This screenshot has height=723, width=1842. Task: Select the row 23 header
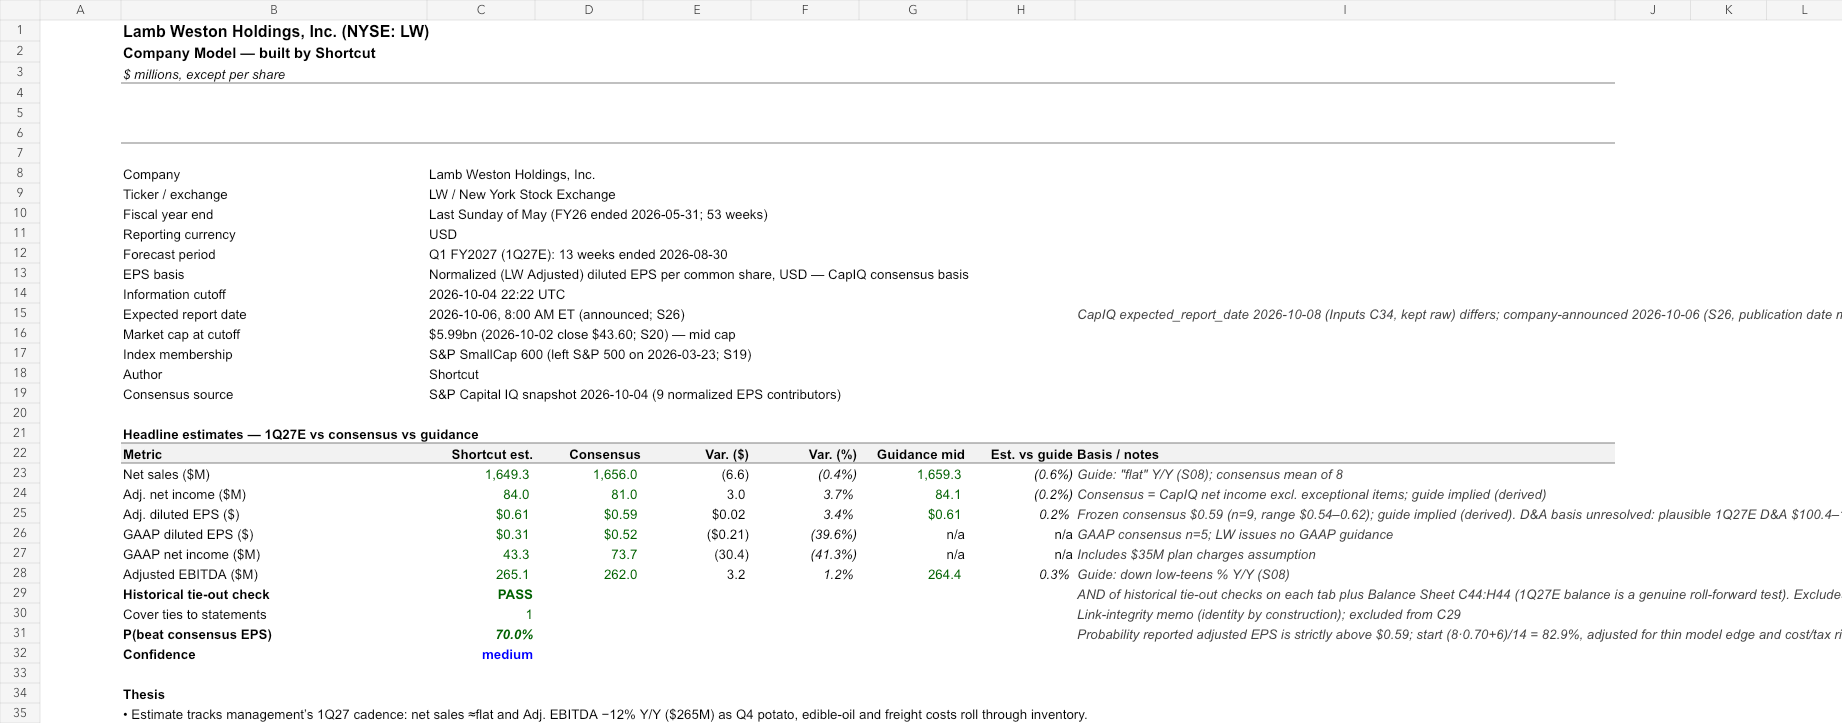[20, 474]
